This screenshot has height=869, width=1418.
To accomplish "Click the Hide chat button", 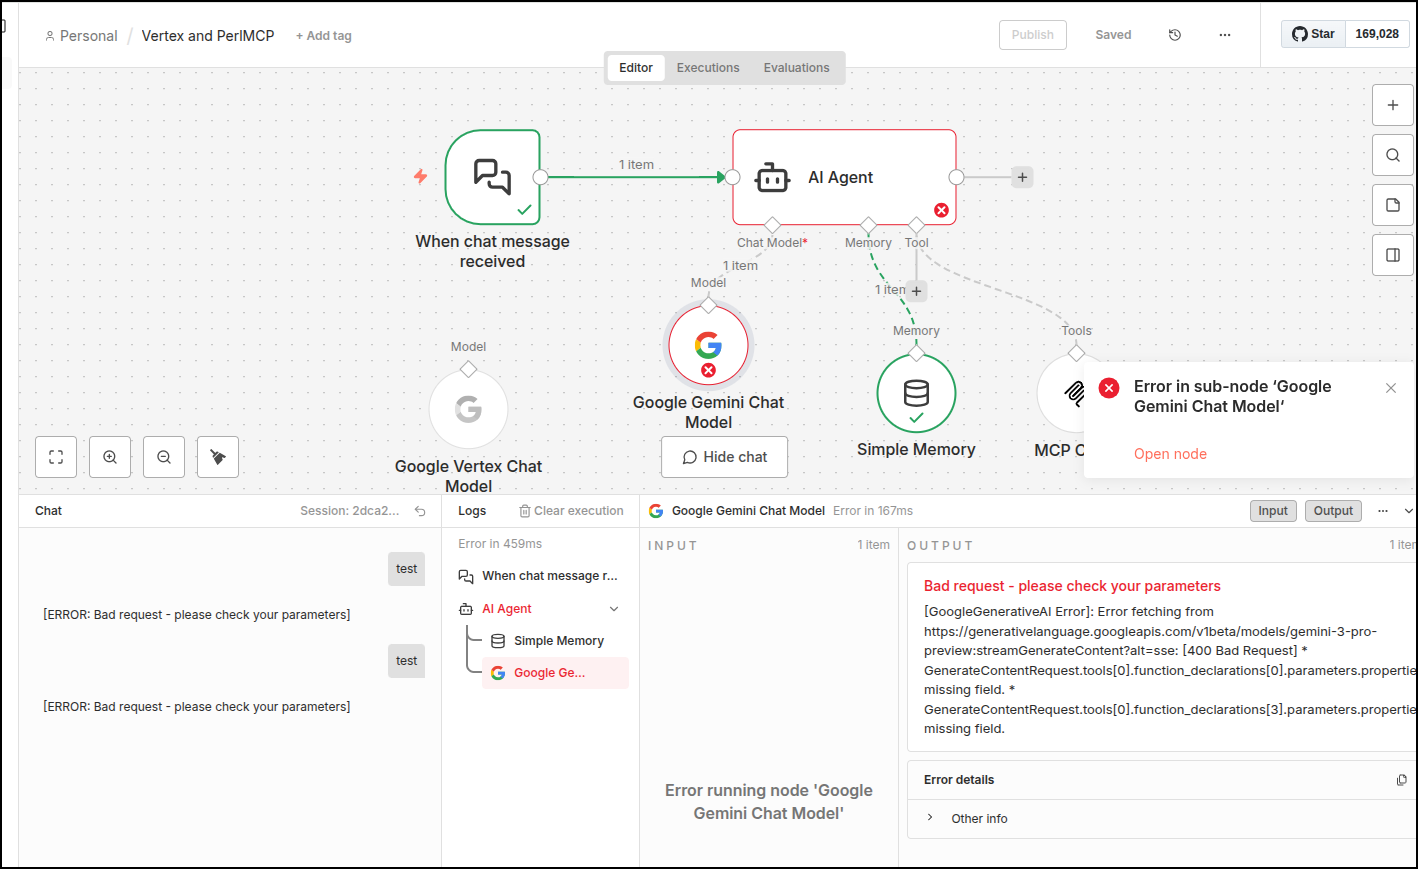I will [x=724, y=457].
